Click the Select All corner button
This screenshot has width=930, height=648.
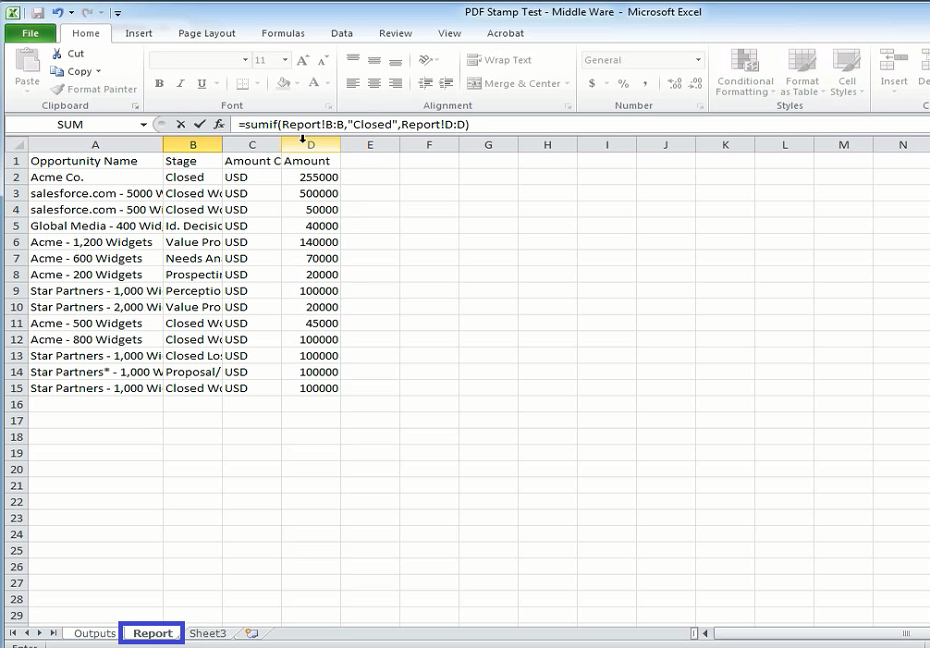point(17,145)
